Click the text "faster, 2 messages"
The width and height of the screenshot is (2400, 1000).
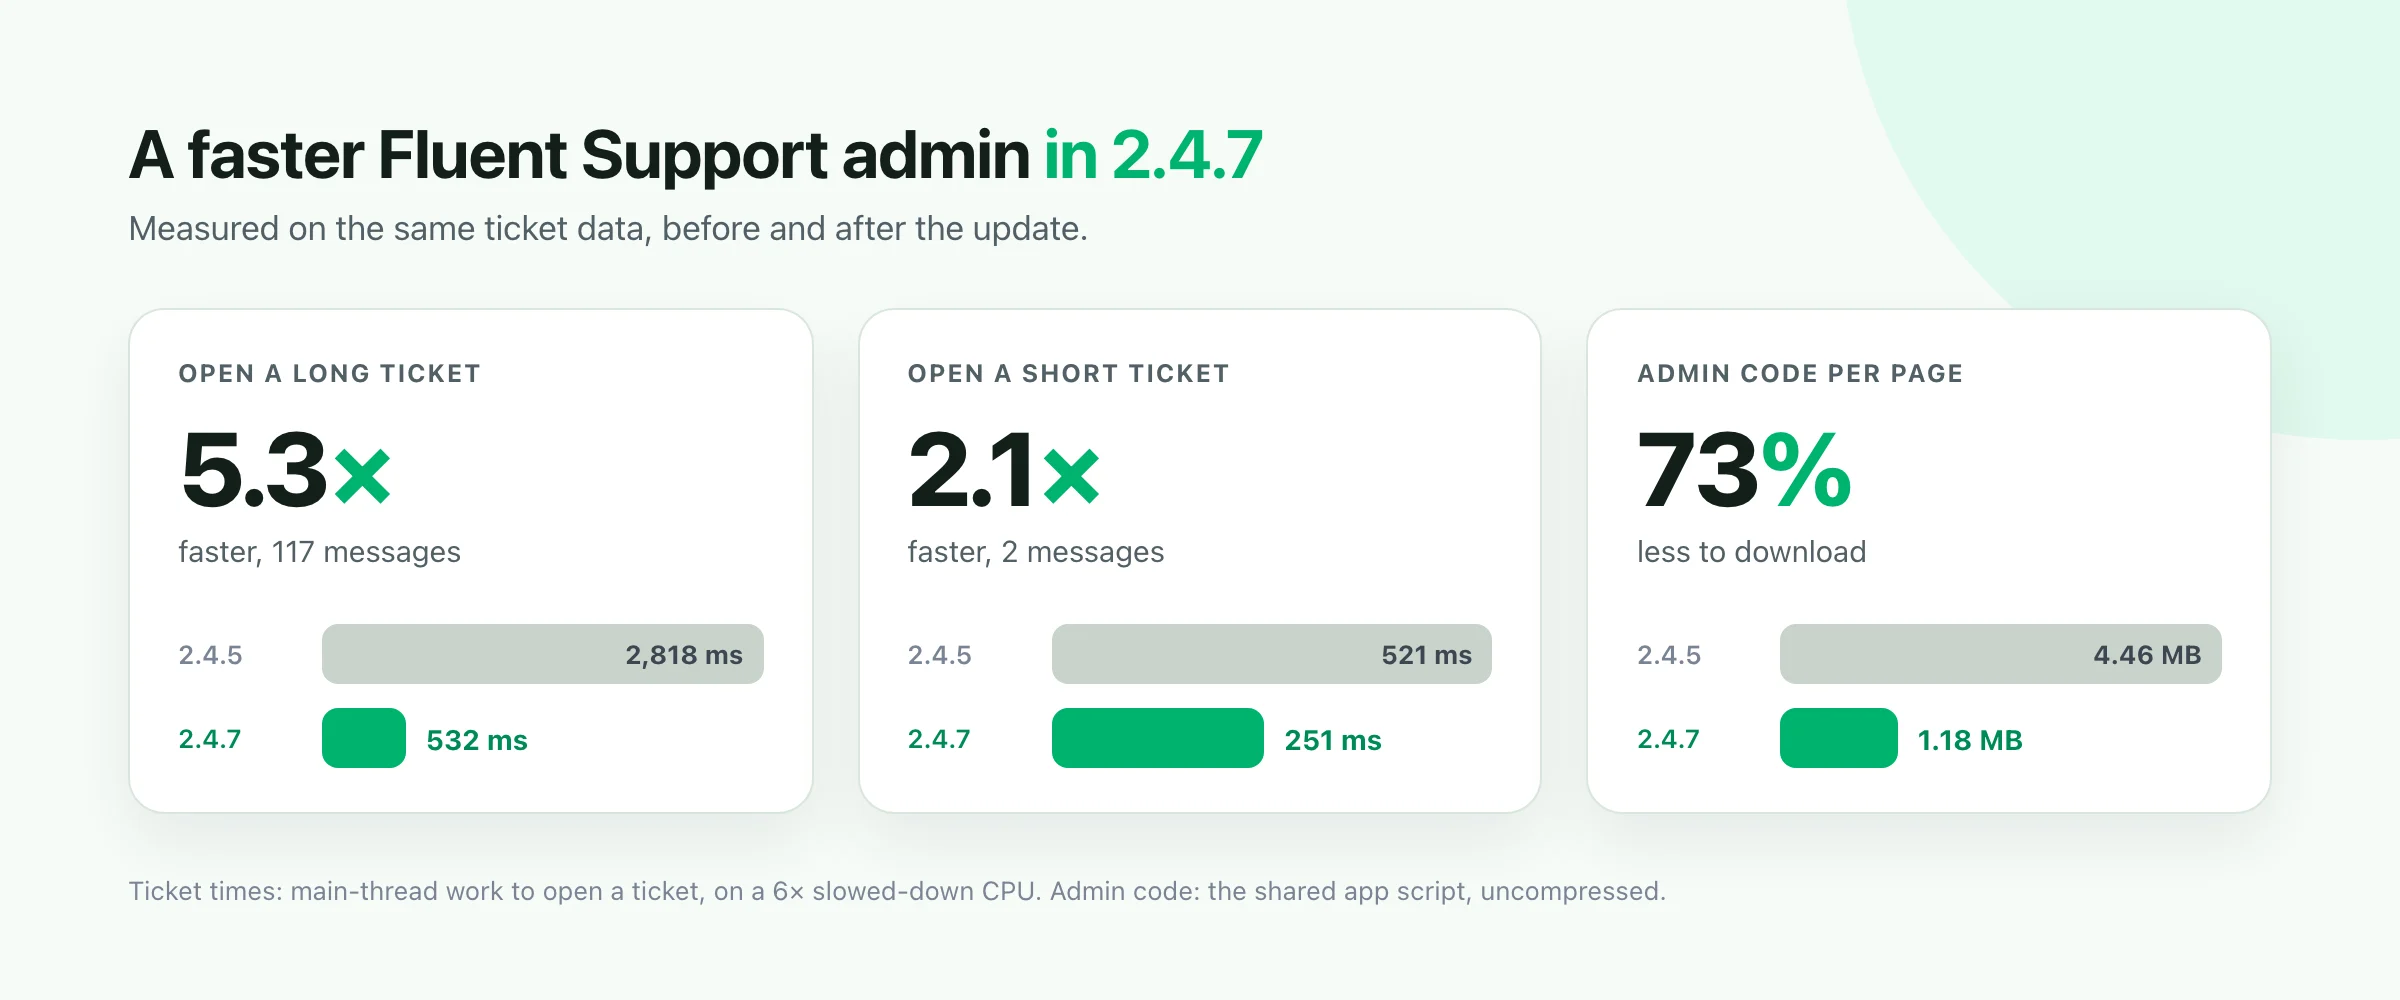(x=1035, y=552)
